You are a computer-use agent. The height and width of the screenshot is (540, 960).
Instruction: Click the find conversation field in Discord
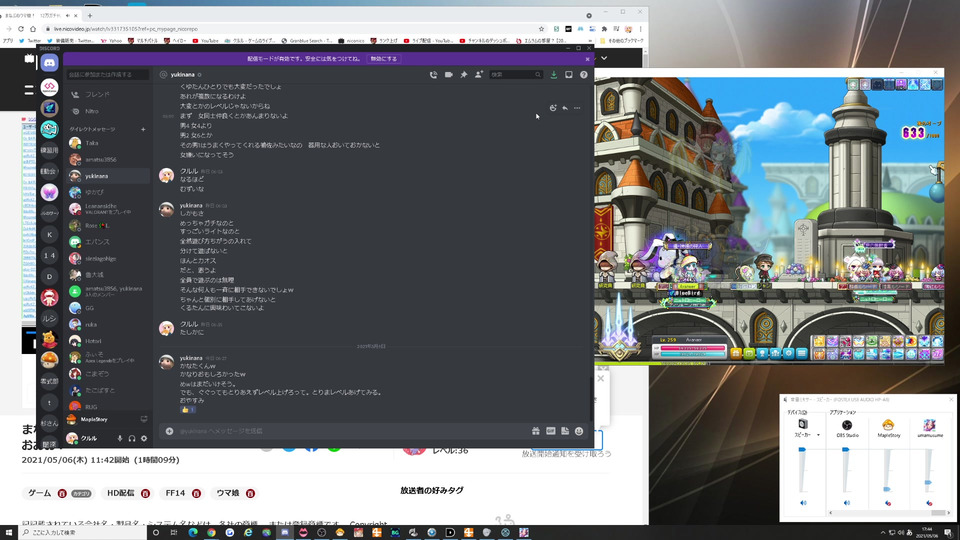click(x=108, y=75)
